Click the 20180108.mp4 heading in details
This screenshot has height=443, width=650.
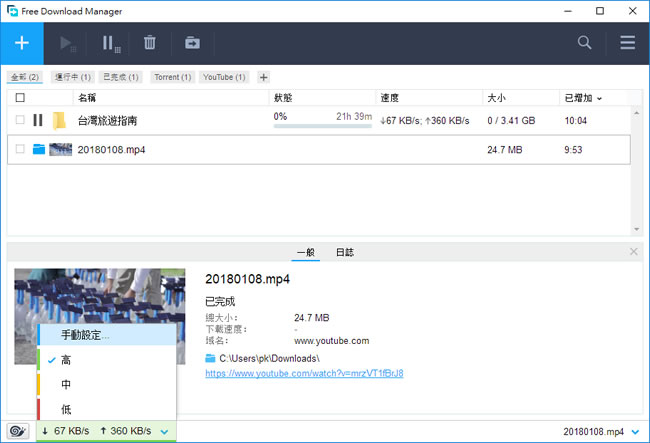click(x=247, y=279)
